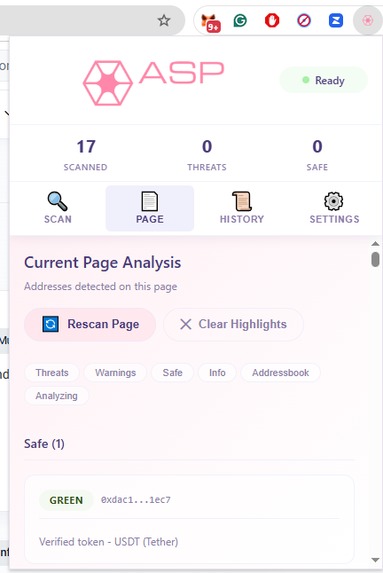Screen dimensions: 383x573
Task: Click the scrollbar down arrow
Action: pos(375,560)
